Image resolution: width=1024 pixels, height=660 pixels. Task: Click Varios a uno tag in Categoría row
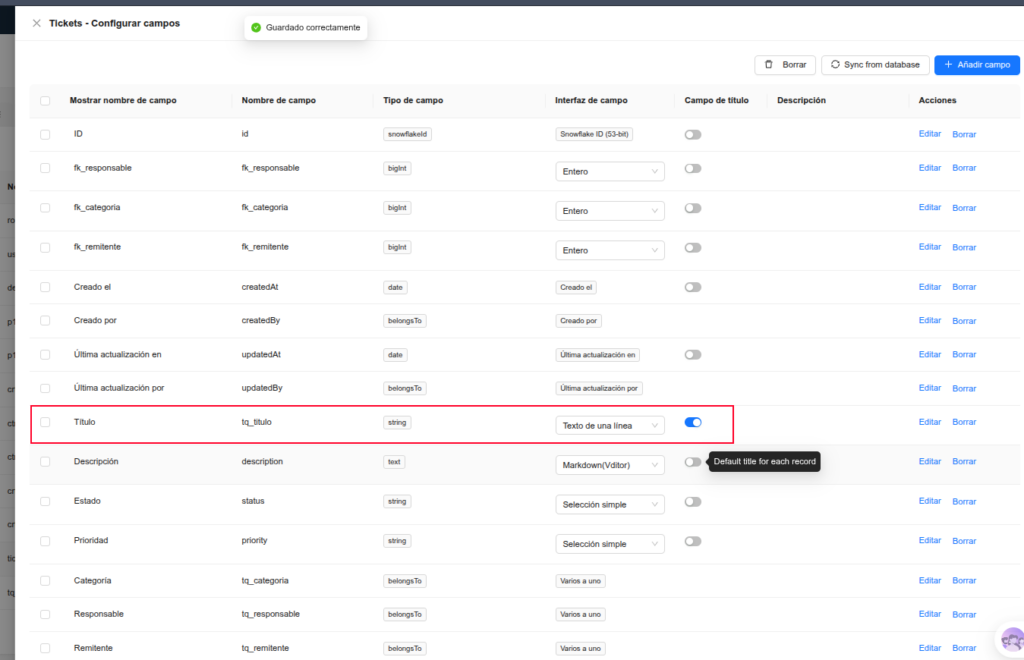click(x=581, y=581)
